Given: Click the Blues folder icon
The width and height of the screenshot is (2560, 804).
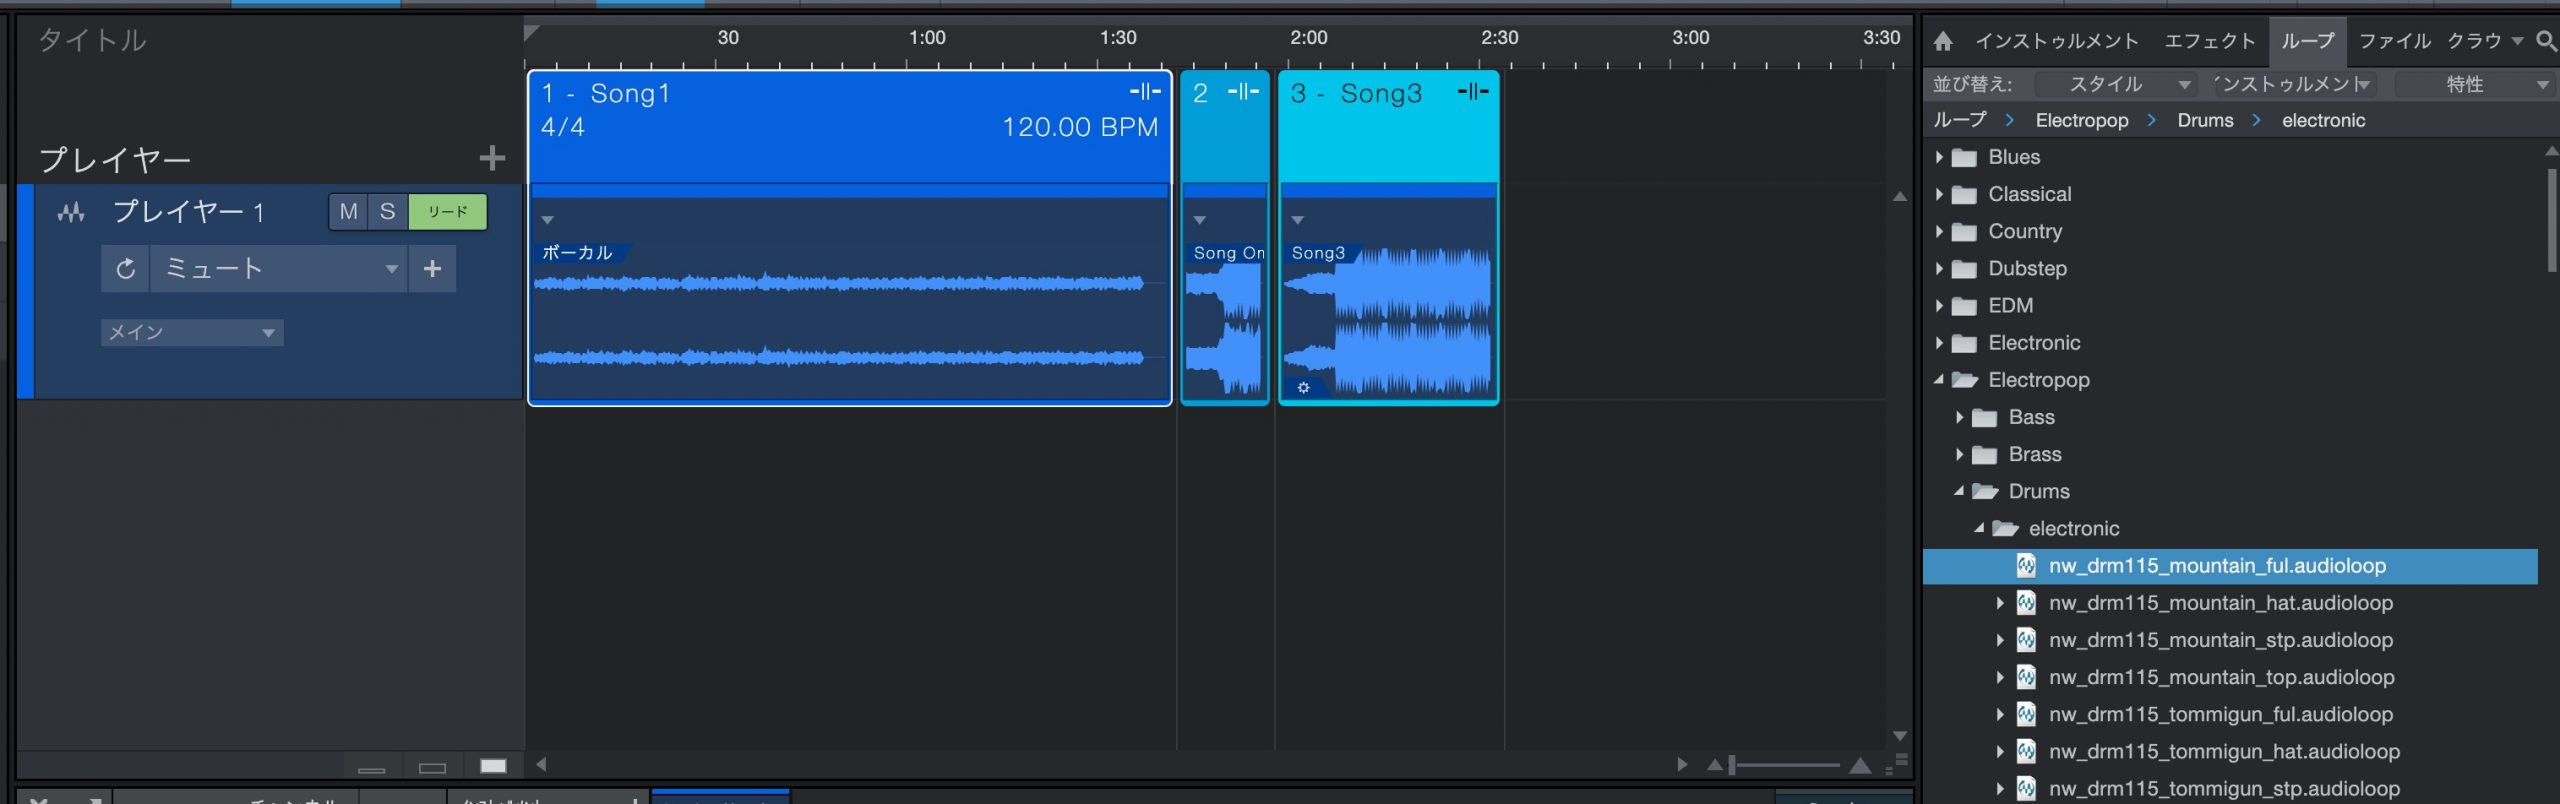Looking at the screenshot, I should tap(1964, 158).
